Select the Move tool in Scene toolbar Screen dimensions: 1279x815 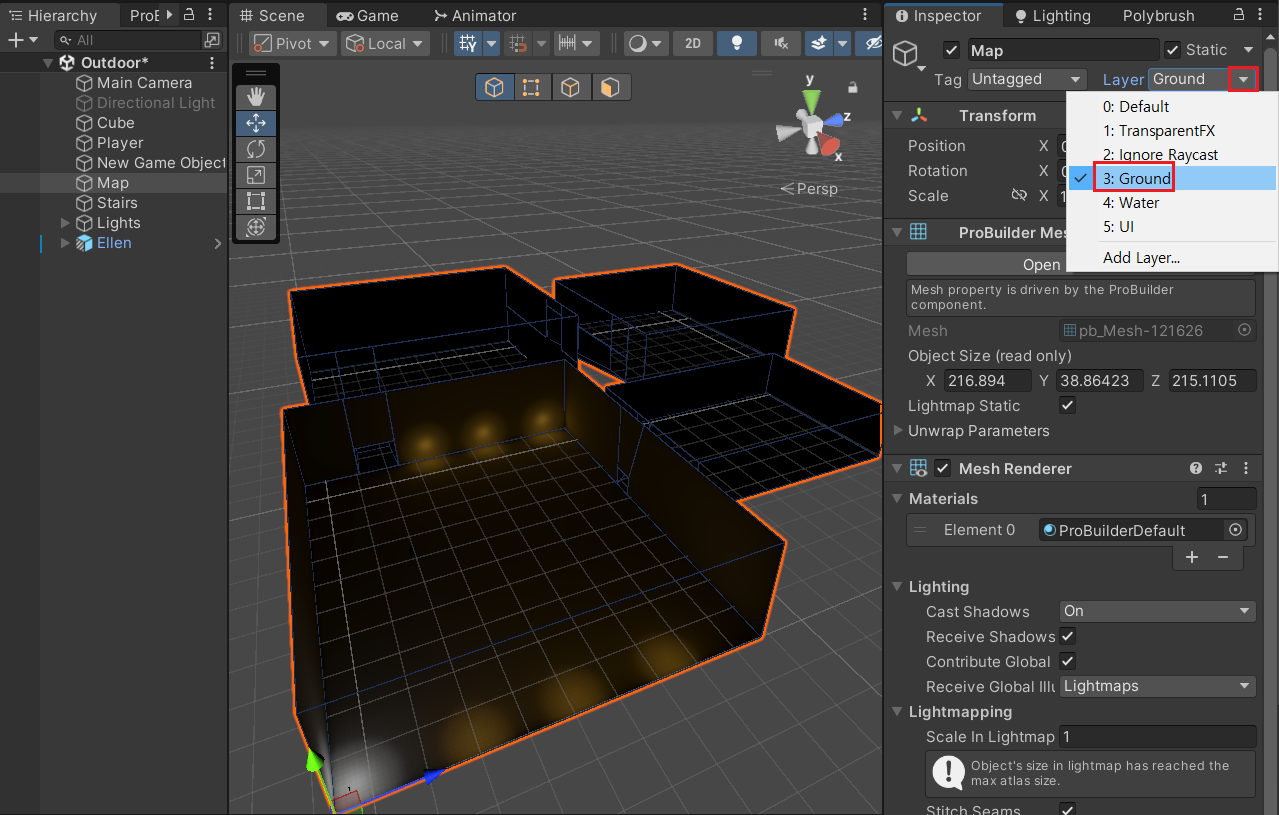tap(256, 123)
